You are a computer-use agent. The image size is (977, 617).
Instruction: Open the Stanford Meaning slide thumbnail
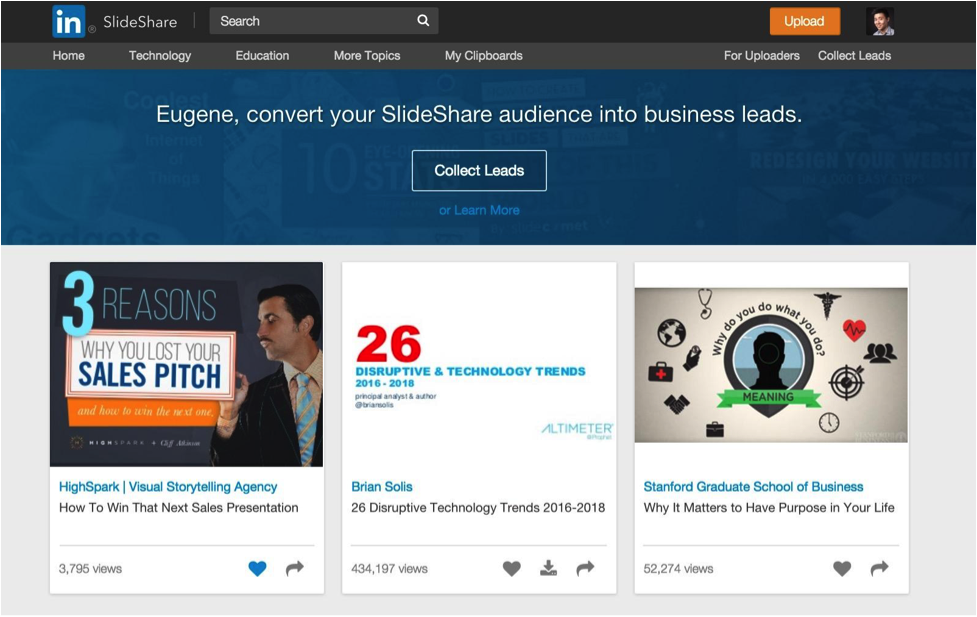coord(771,365)
